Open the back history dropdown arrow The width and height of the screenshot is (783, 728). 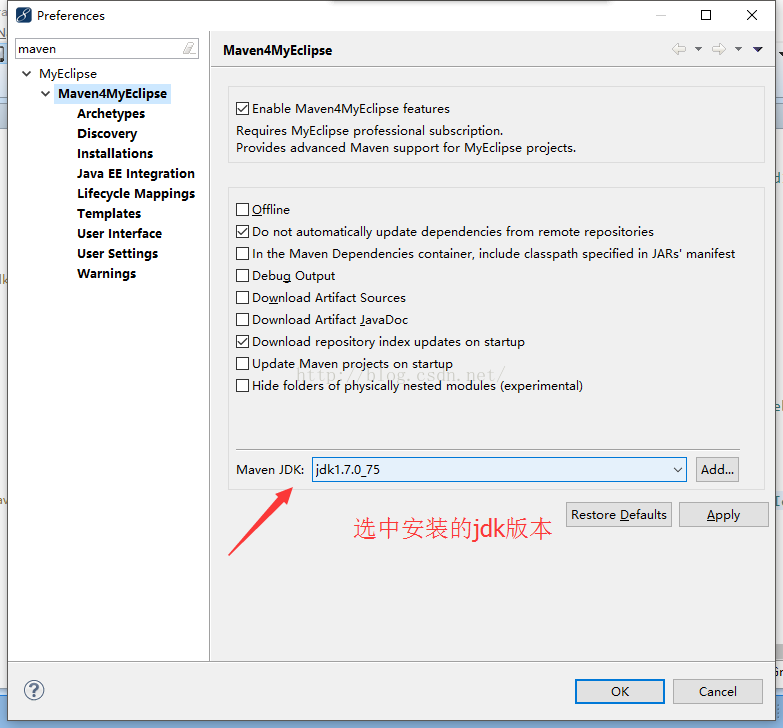point(698,49)
